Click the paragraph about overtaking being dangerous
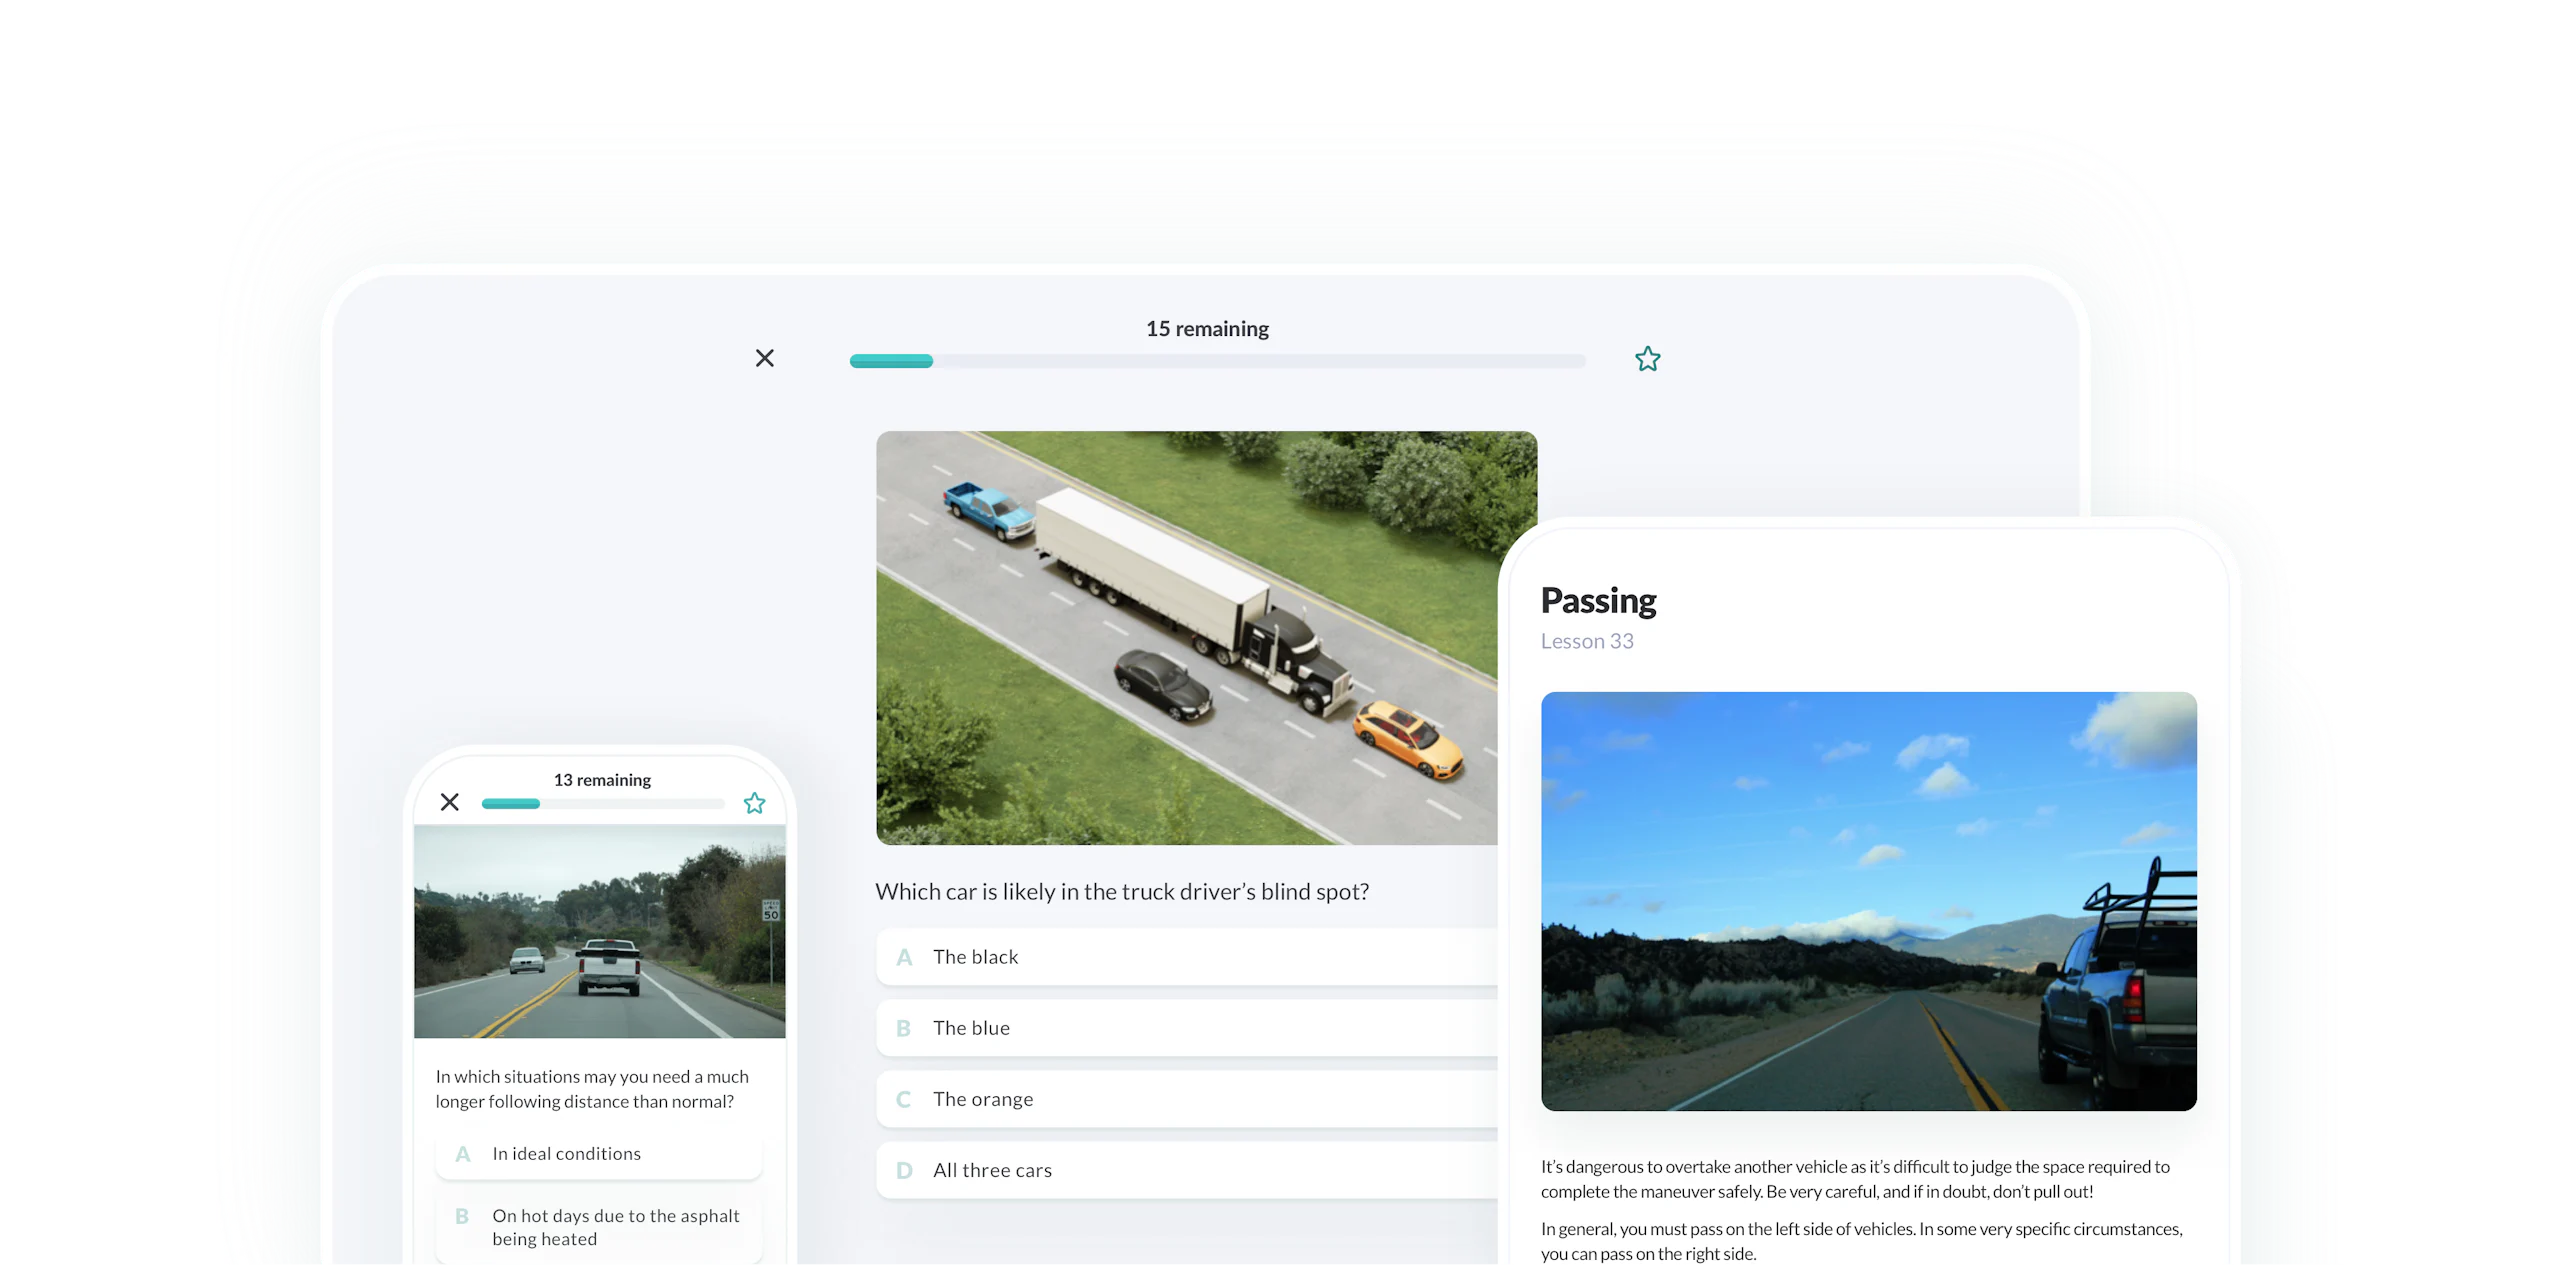2560x1266 pixels. tap(1855, 1179)
